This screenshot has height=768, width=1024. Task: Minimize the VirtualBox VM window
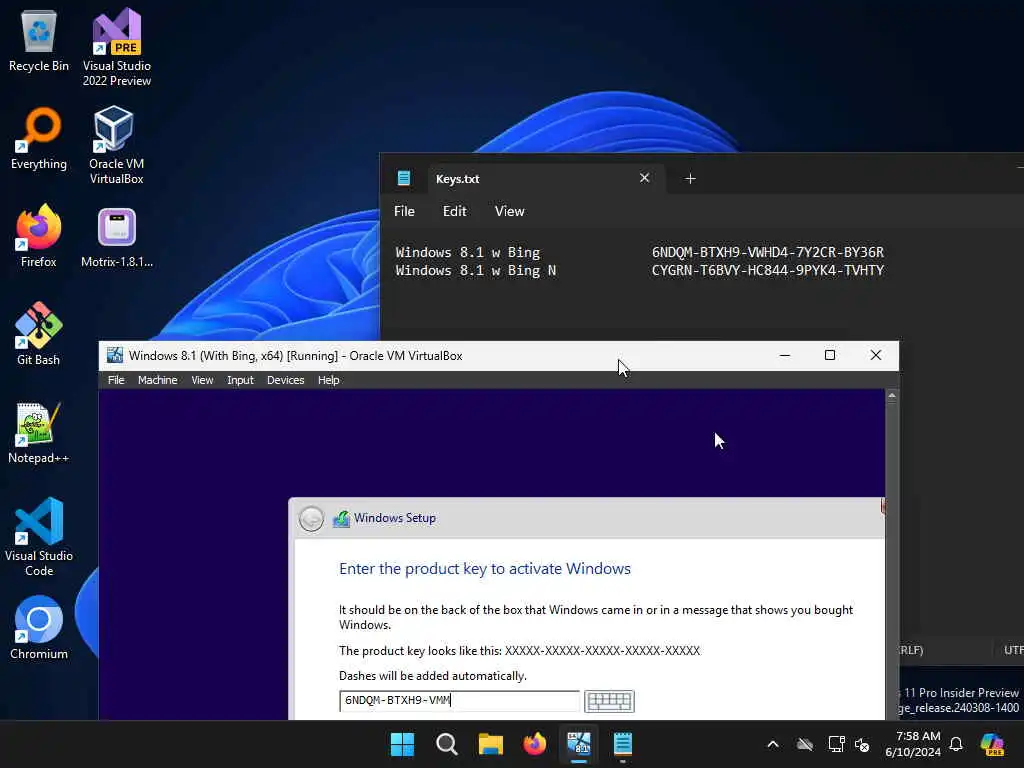coord(785,355)
